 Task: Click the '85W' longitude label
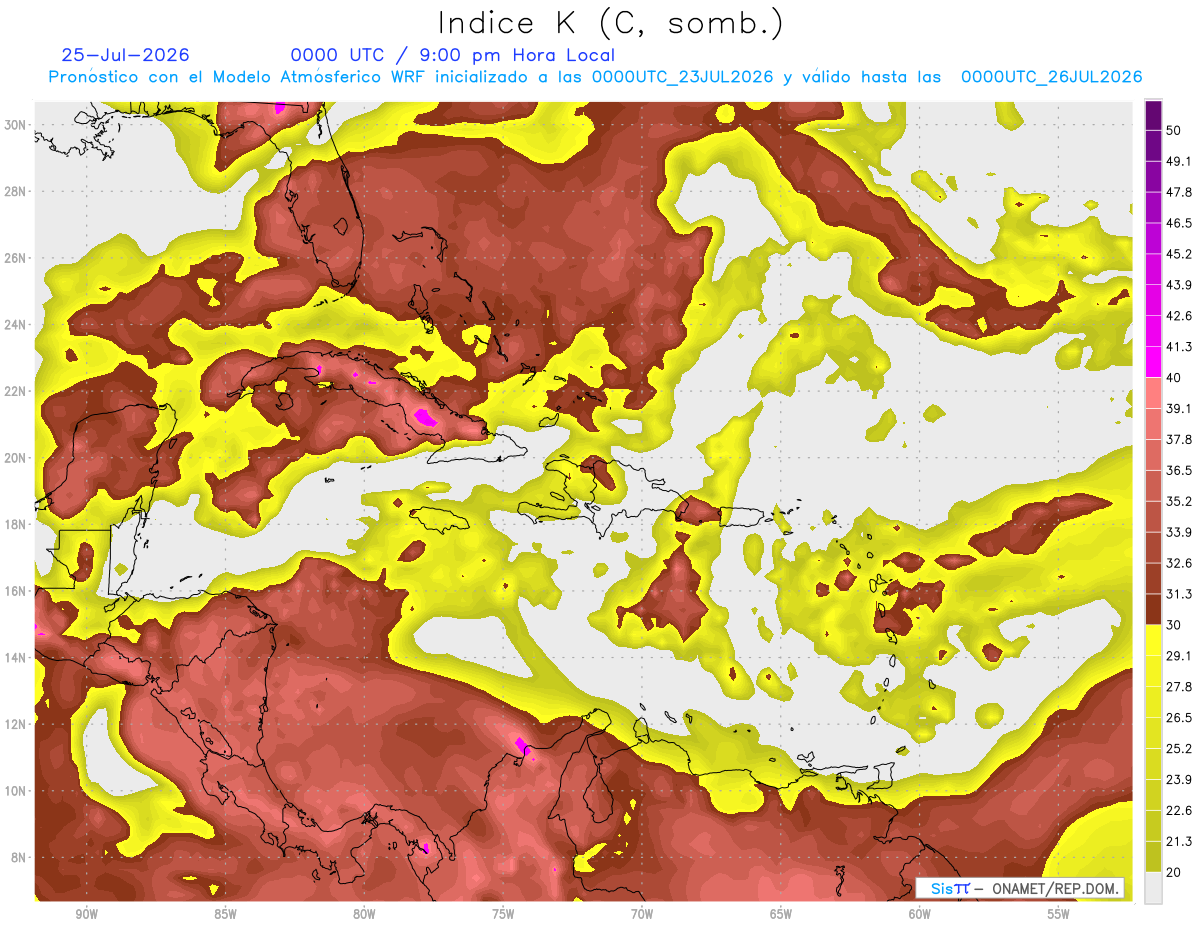click(225, 914)
